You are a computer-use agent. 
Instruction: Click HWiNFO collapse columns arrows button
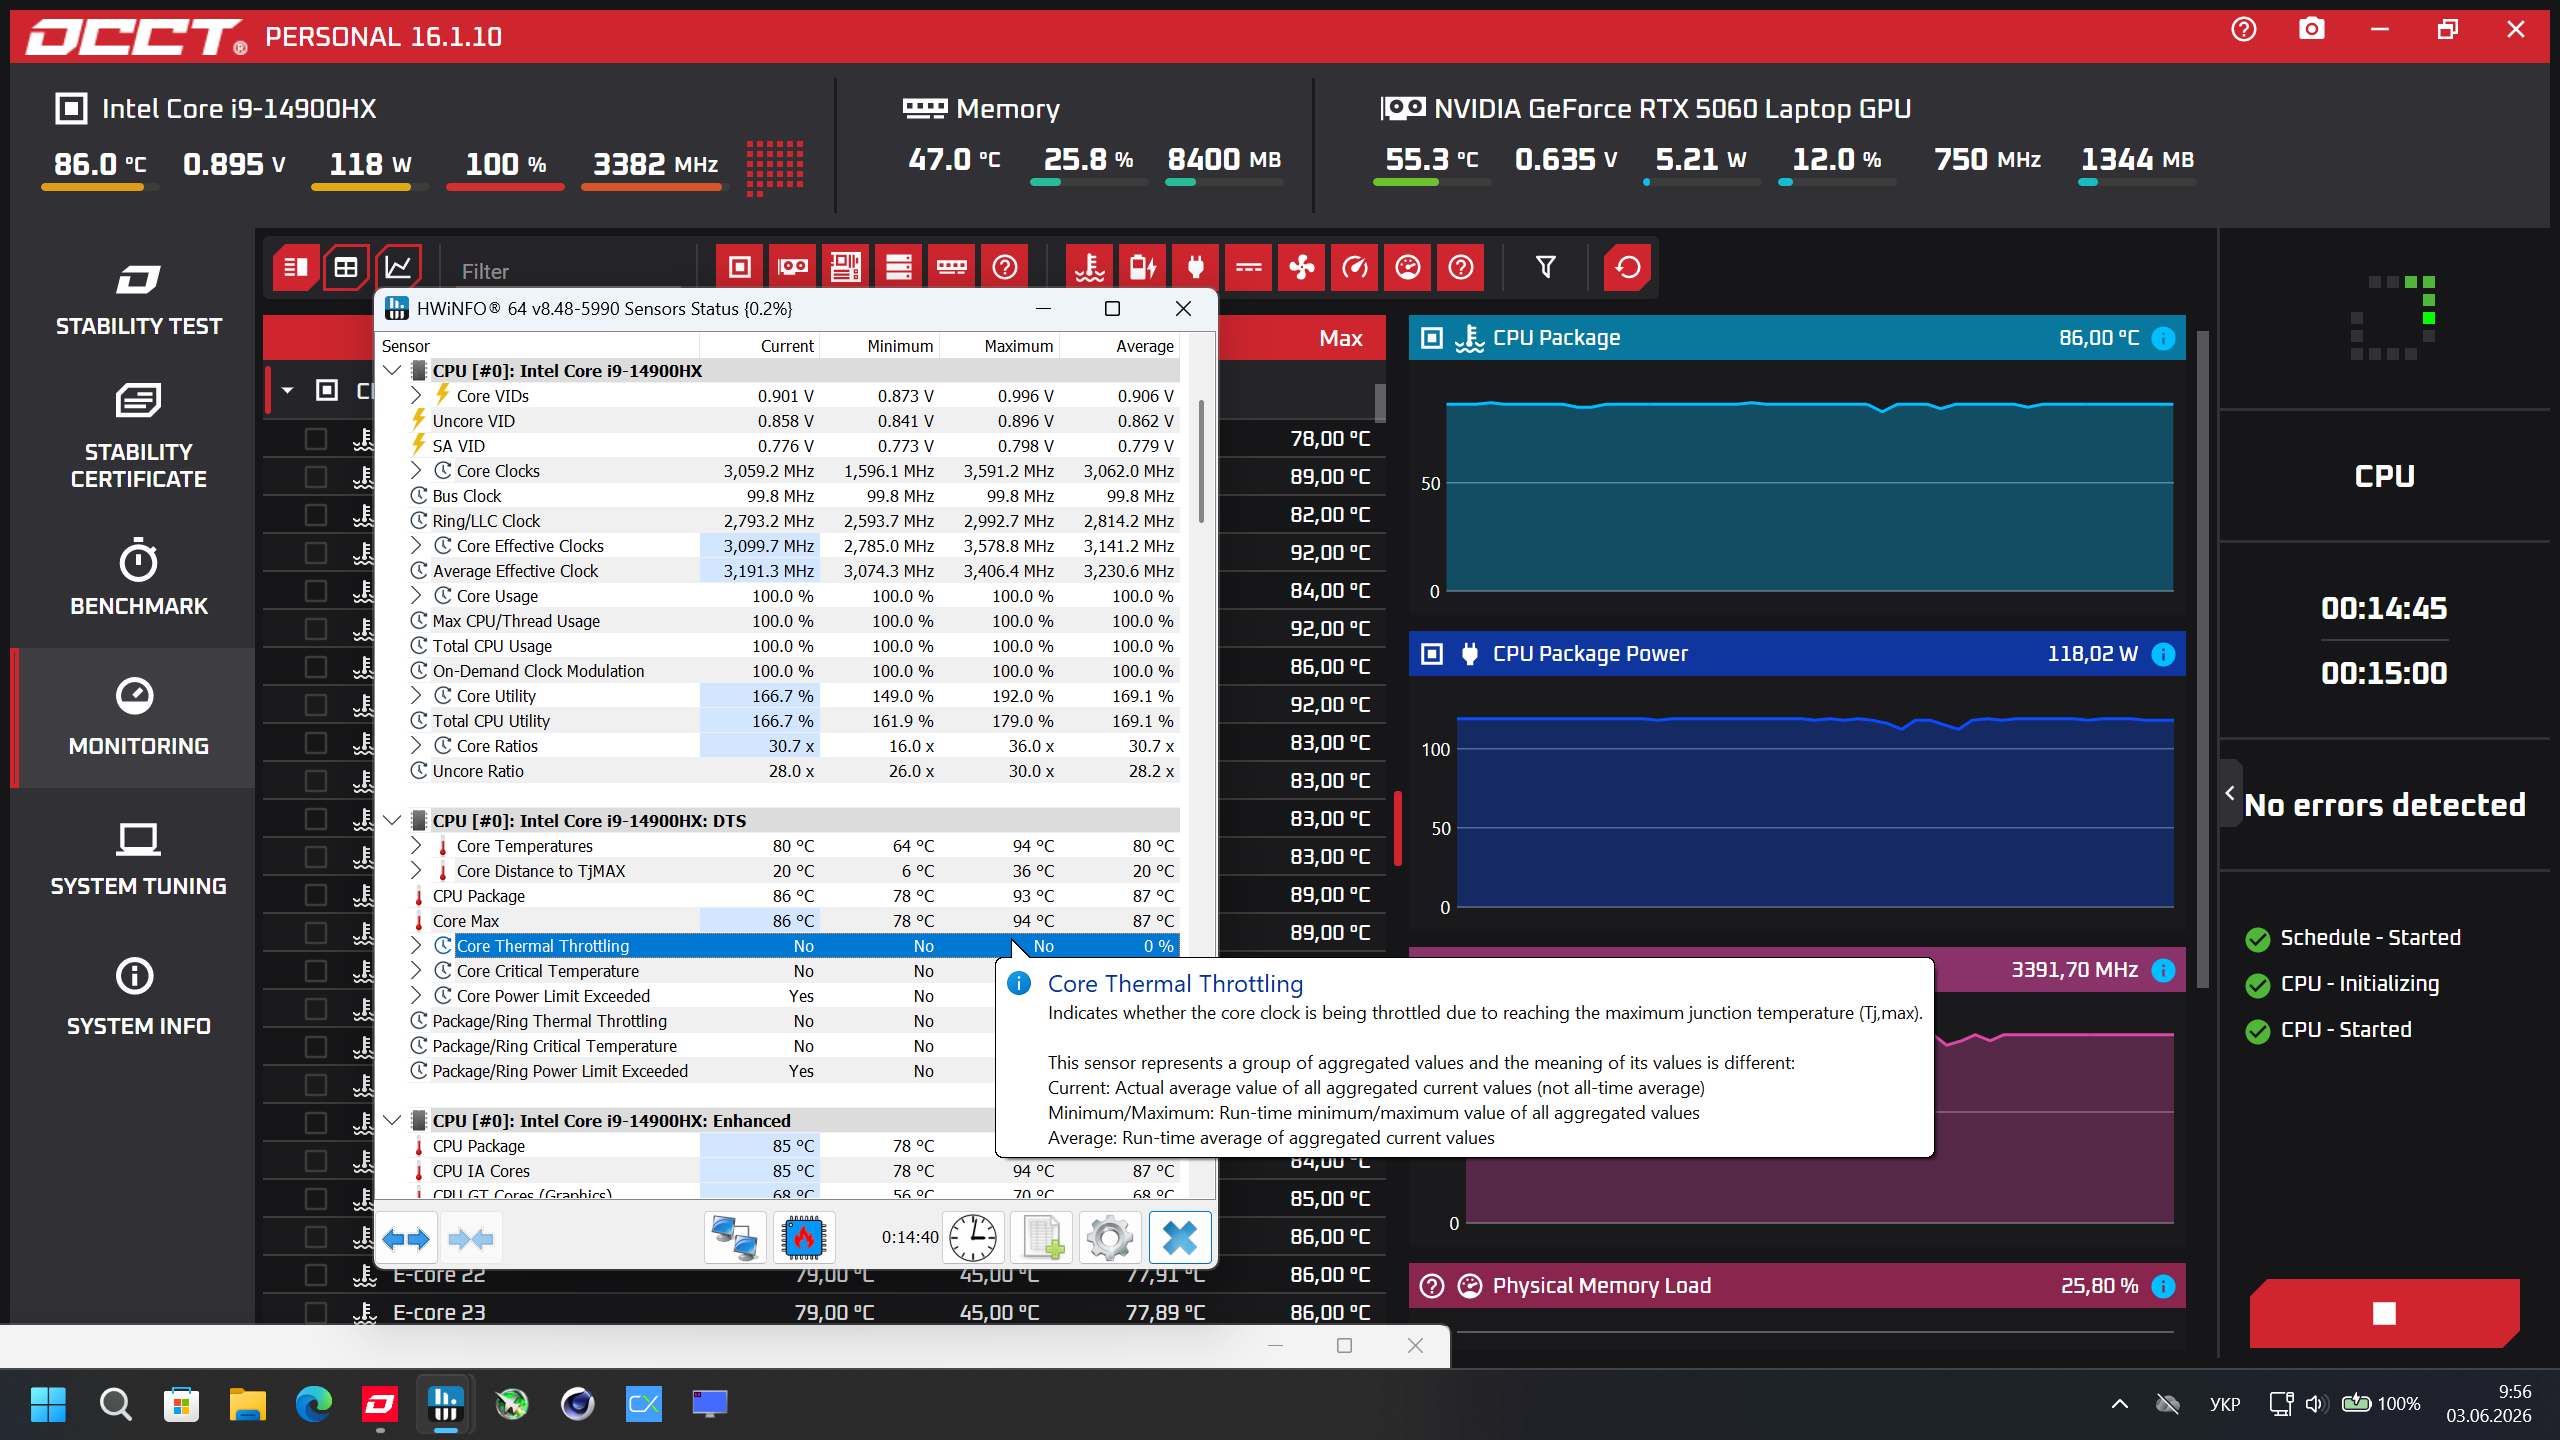click(471, 1239)
